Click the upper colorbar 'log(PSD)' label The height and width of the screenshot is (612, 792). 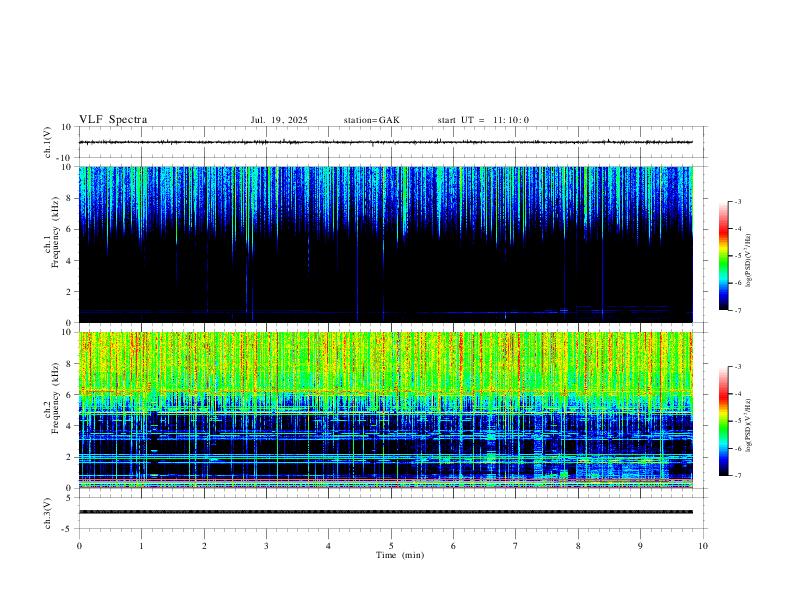(x=749, y=260)
